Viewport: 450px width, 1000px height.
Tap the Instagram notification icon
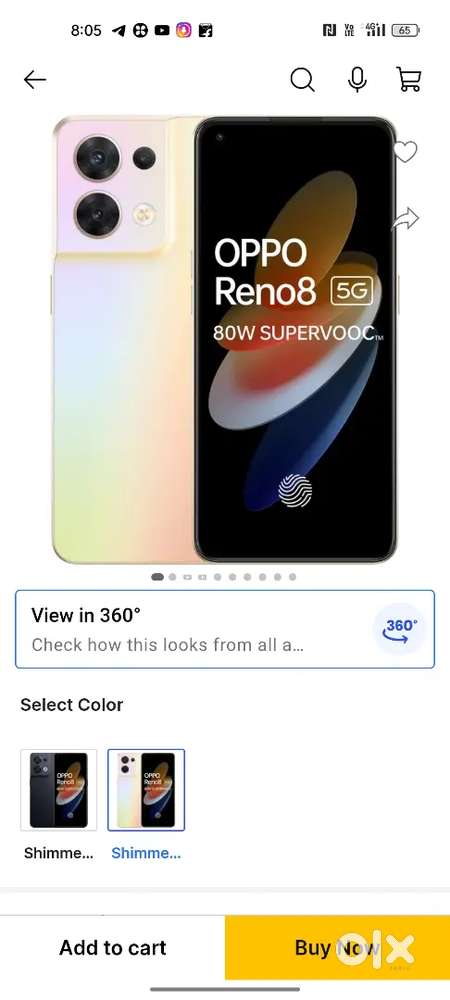coord(184,30)
